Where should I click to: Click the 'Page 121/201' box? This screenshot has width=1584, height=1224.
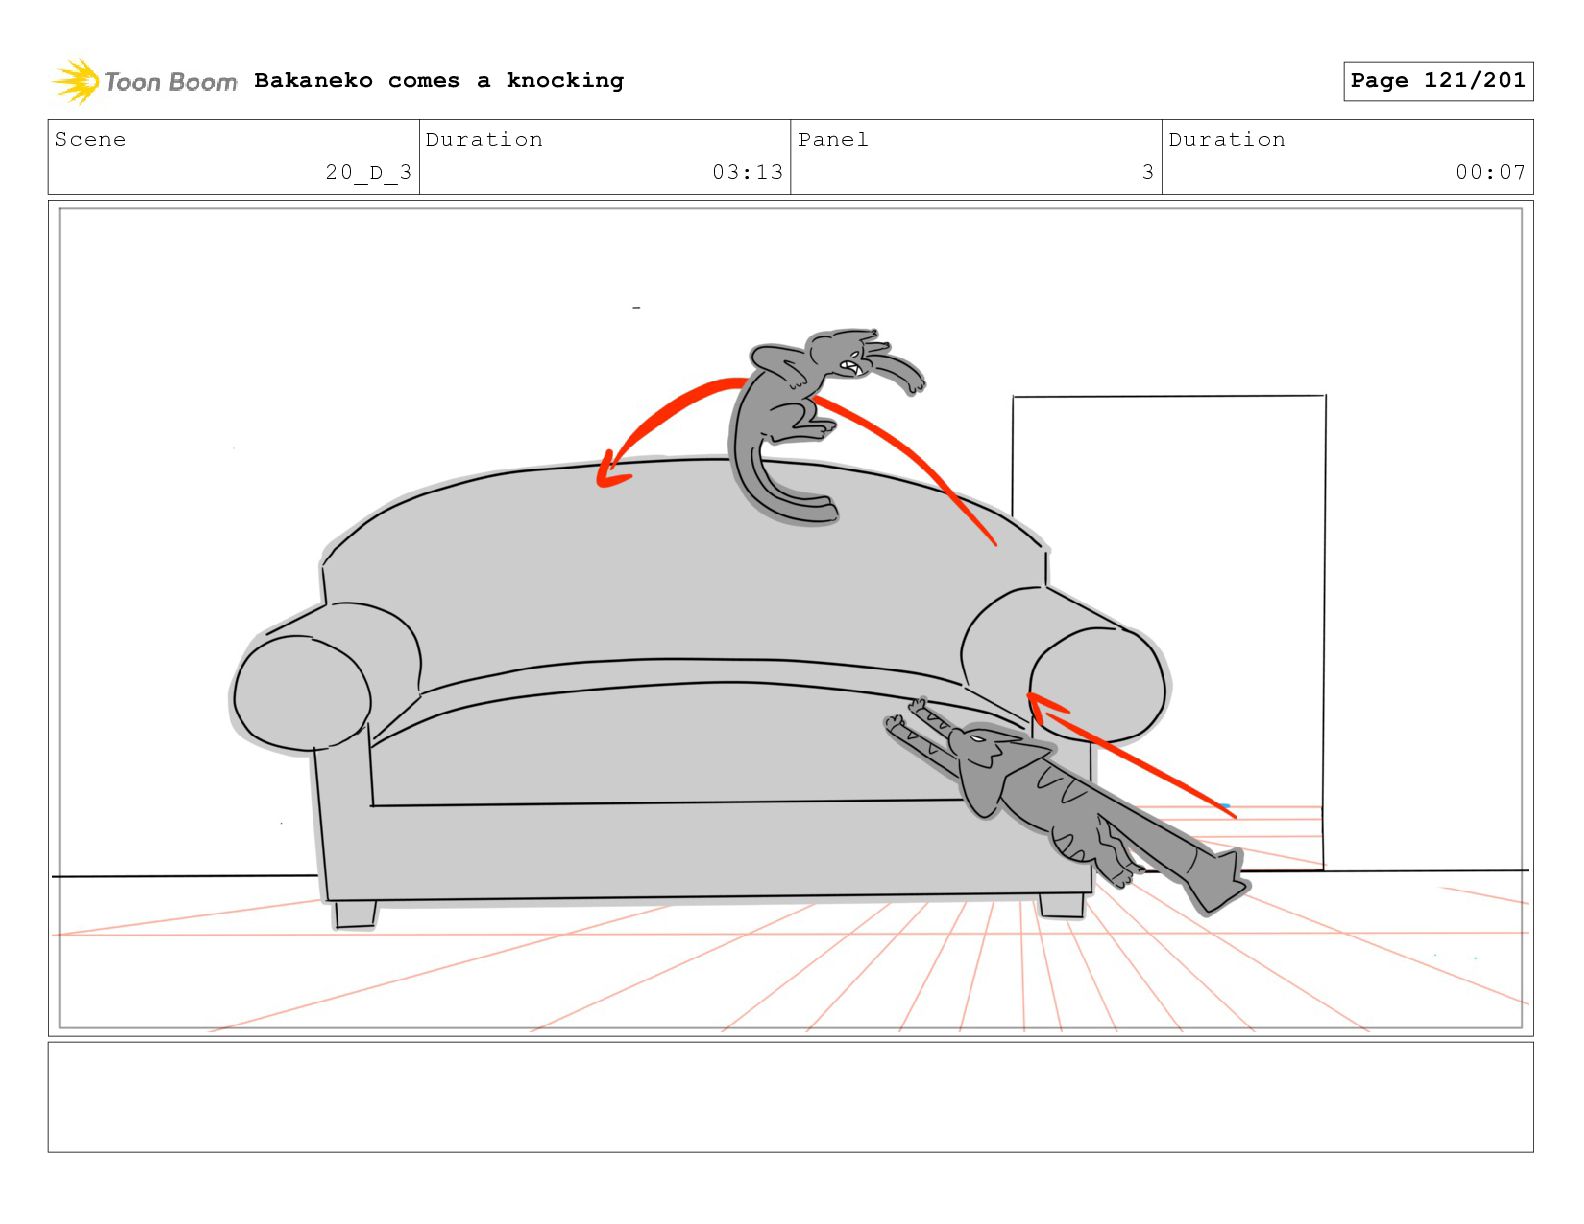point(1438,81)
